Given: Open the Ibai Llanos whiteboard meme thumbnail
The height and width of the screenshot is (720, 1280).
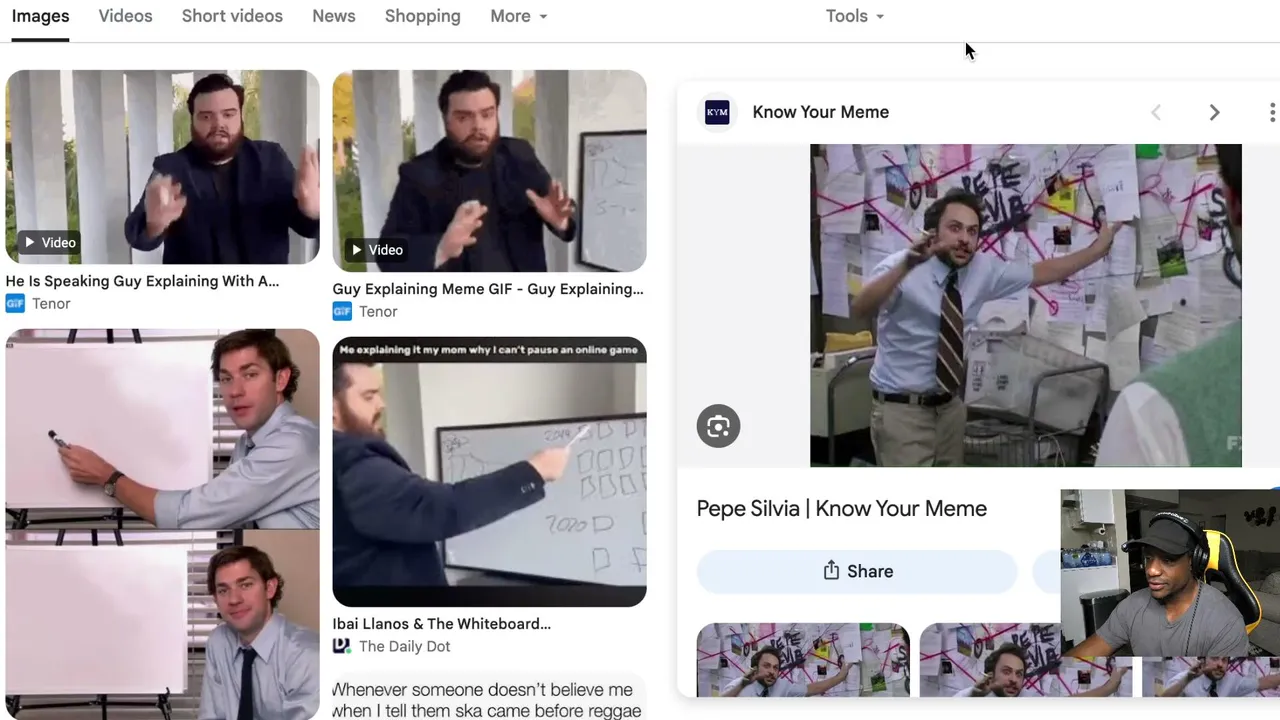Looking at the screenshot, I should [x=490, y=472].
